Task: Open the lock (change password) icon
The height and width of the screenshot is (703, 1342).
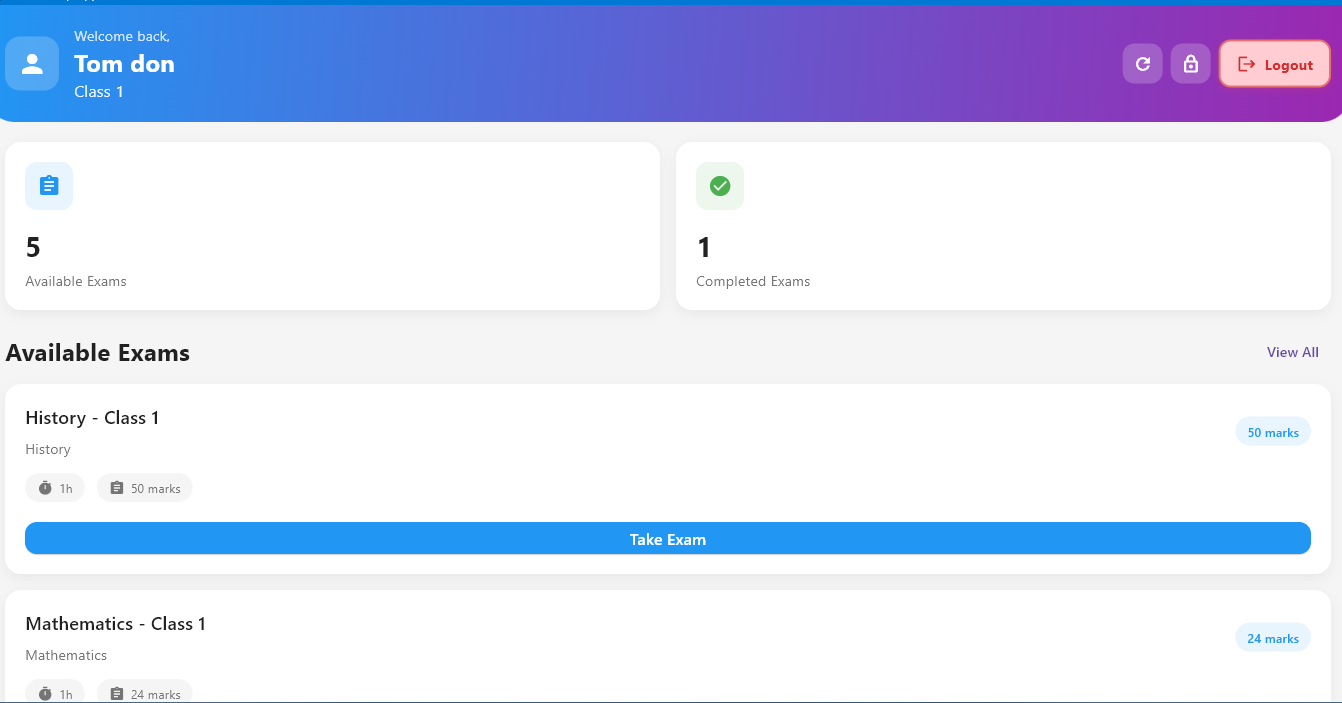Action: pos(1190,63)
